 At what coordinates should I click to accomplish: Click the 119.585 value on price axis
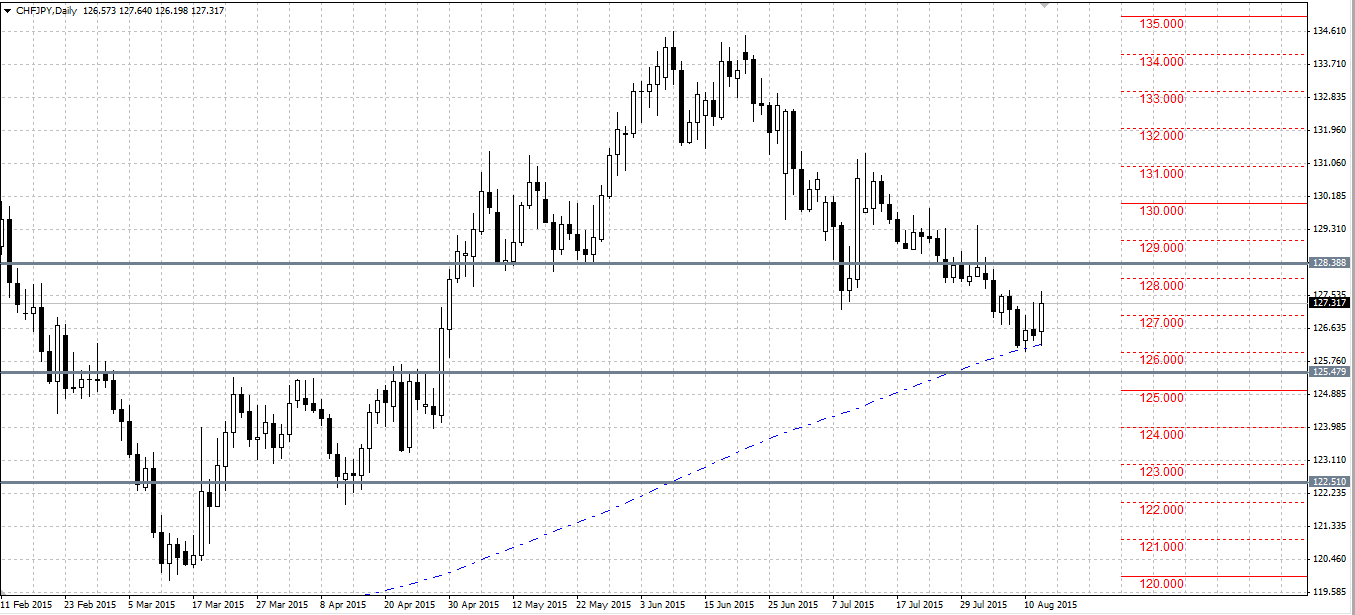click(1329, 591)
